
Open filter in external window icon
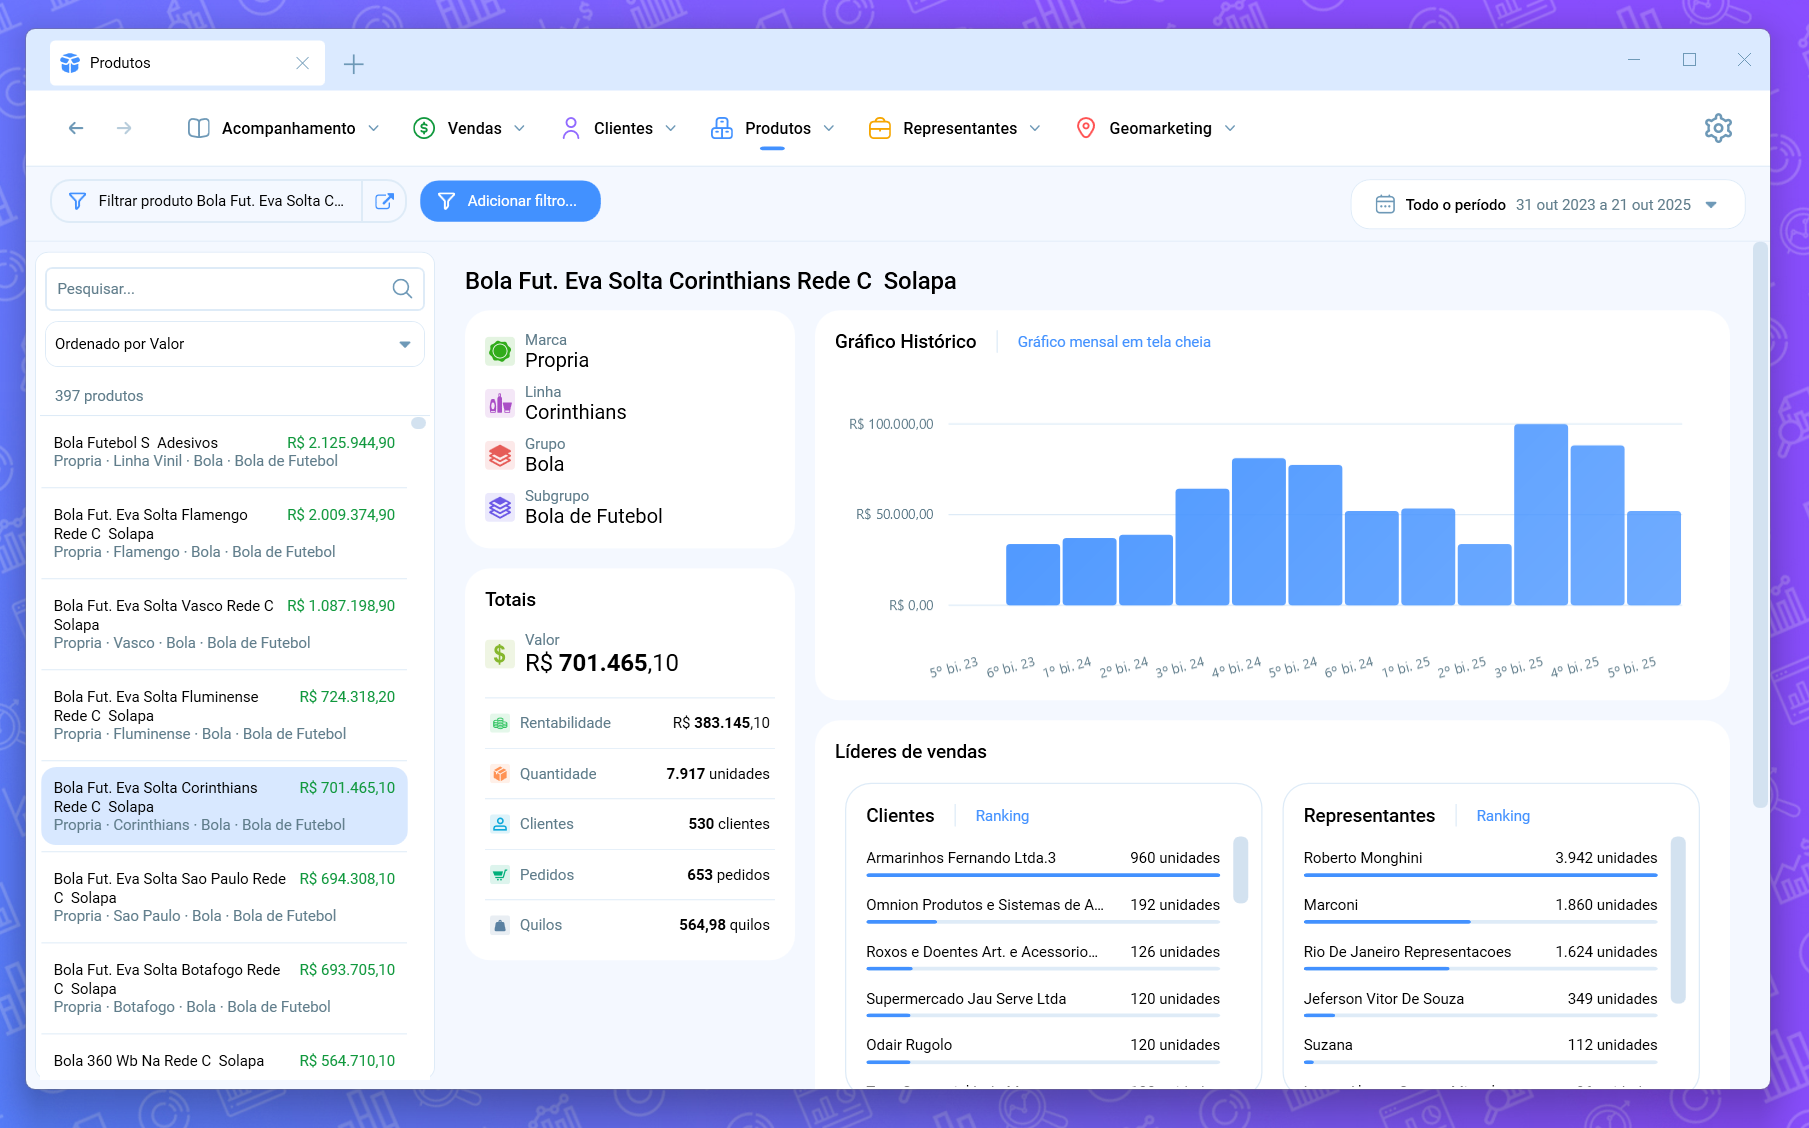pyautogui.click(x=384, y=201)
